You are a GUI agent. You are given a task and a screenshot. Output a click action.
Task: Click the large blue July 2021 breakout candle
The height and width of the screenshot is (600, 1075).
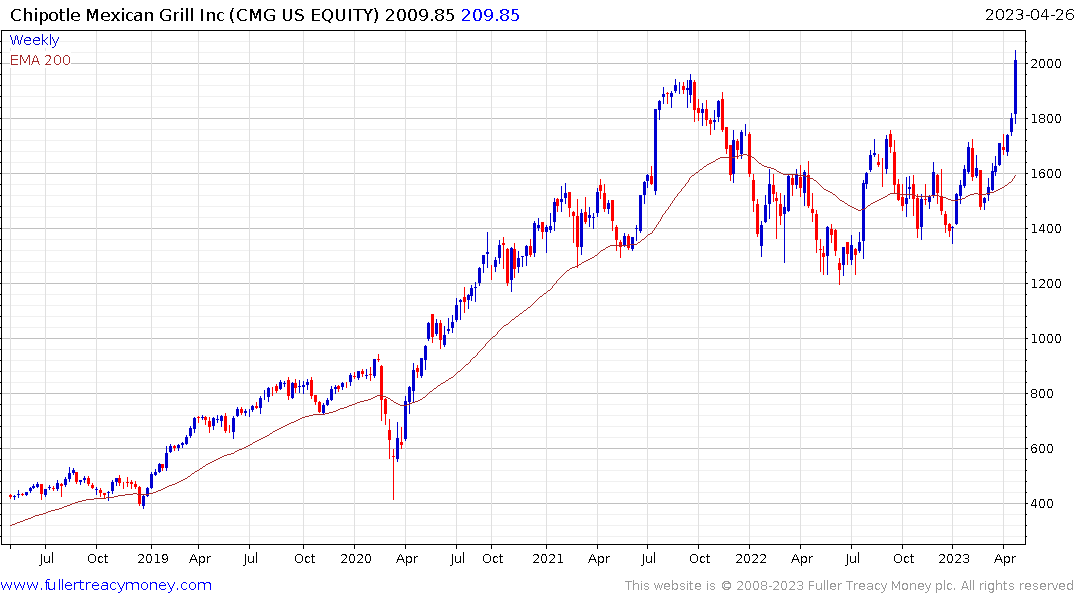(655, 149)
